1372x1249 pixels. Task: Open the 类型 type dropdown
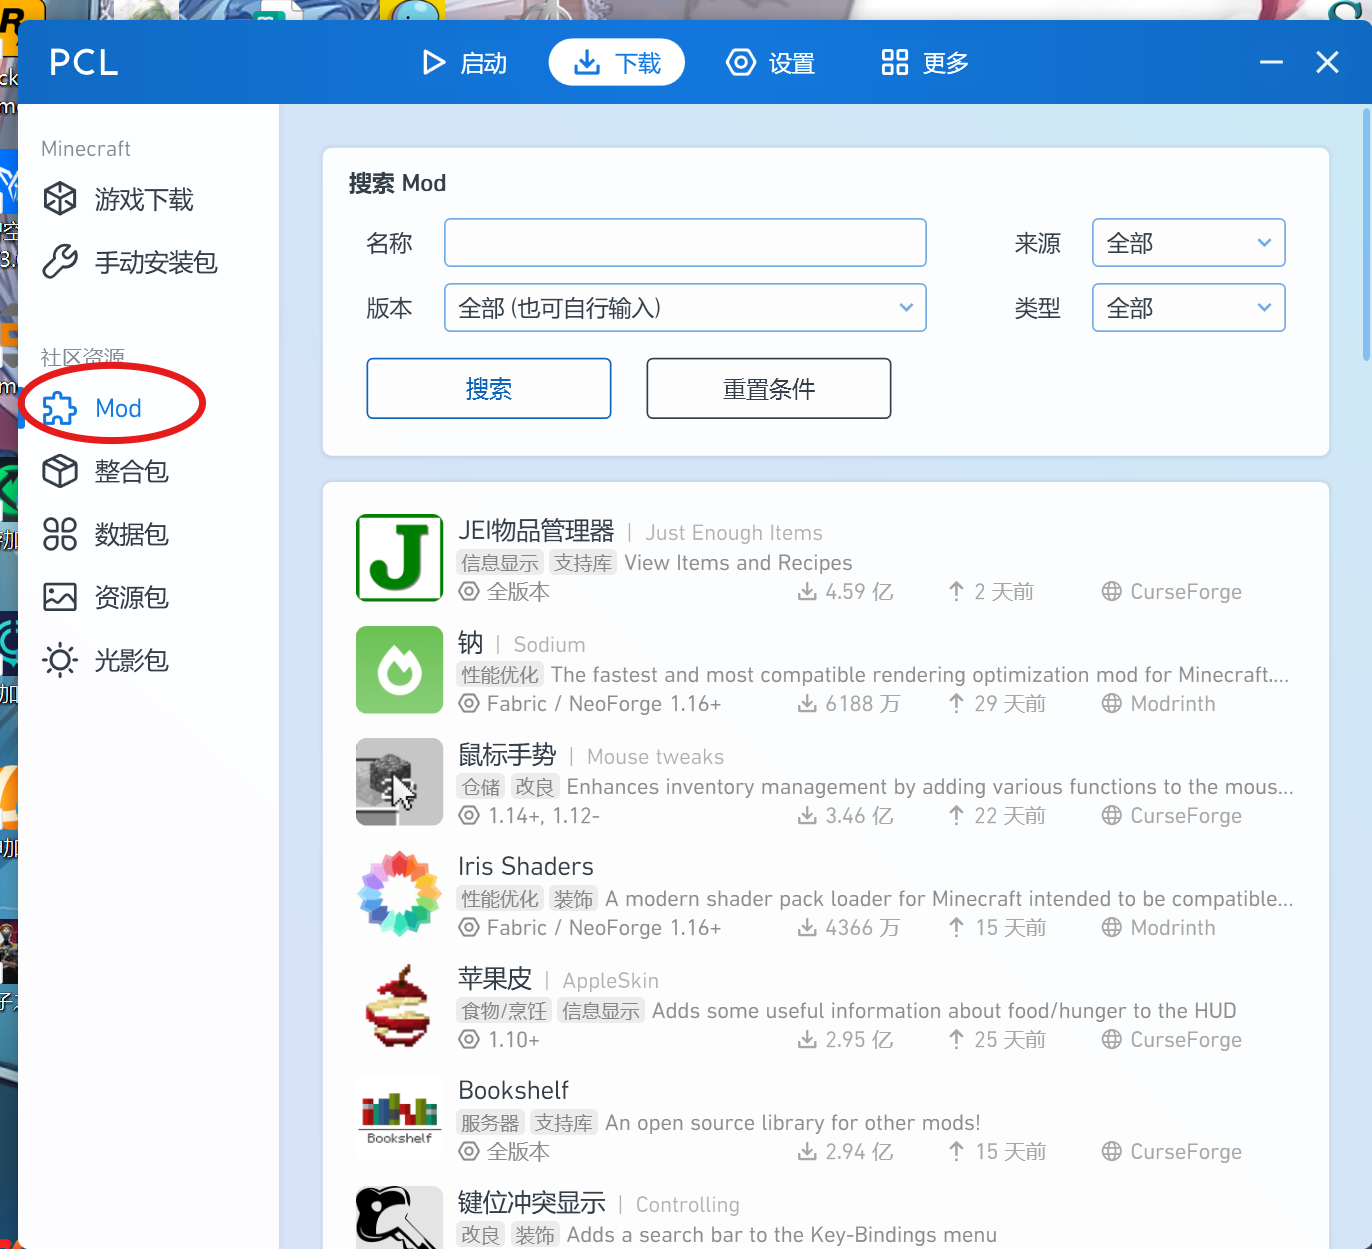click(1188, 308)
